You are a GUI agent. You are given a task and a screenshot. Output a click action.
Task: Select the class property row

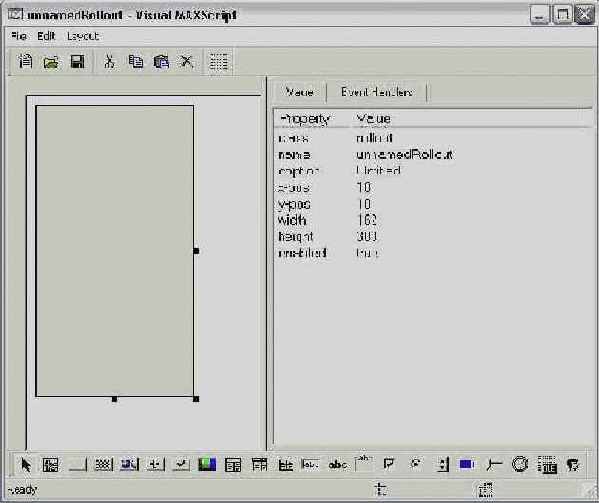click(433, 138)
